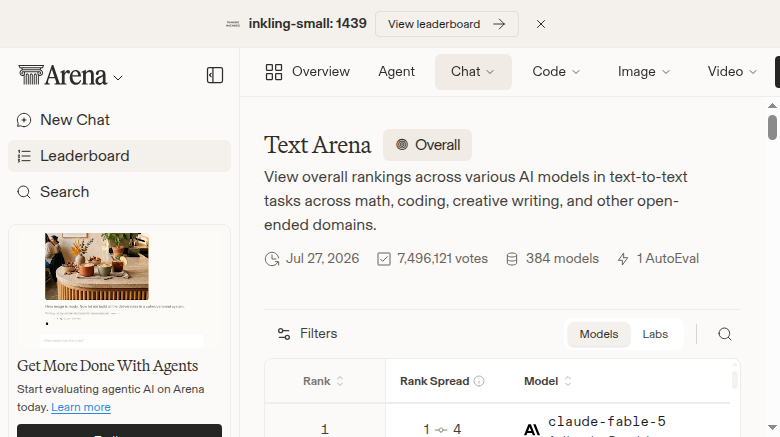Click the clock icon beside Jul 27, 2026
This screenshot has width=780, height=437.
coord(272,259)
